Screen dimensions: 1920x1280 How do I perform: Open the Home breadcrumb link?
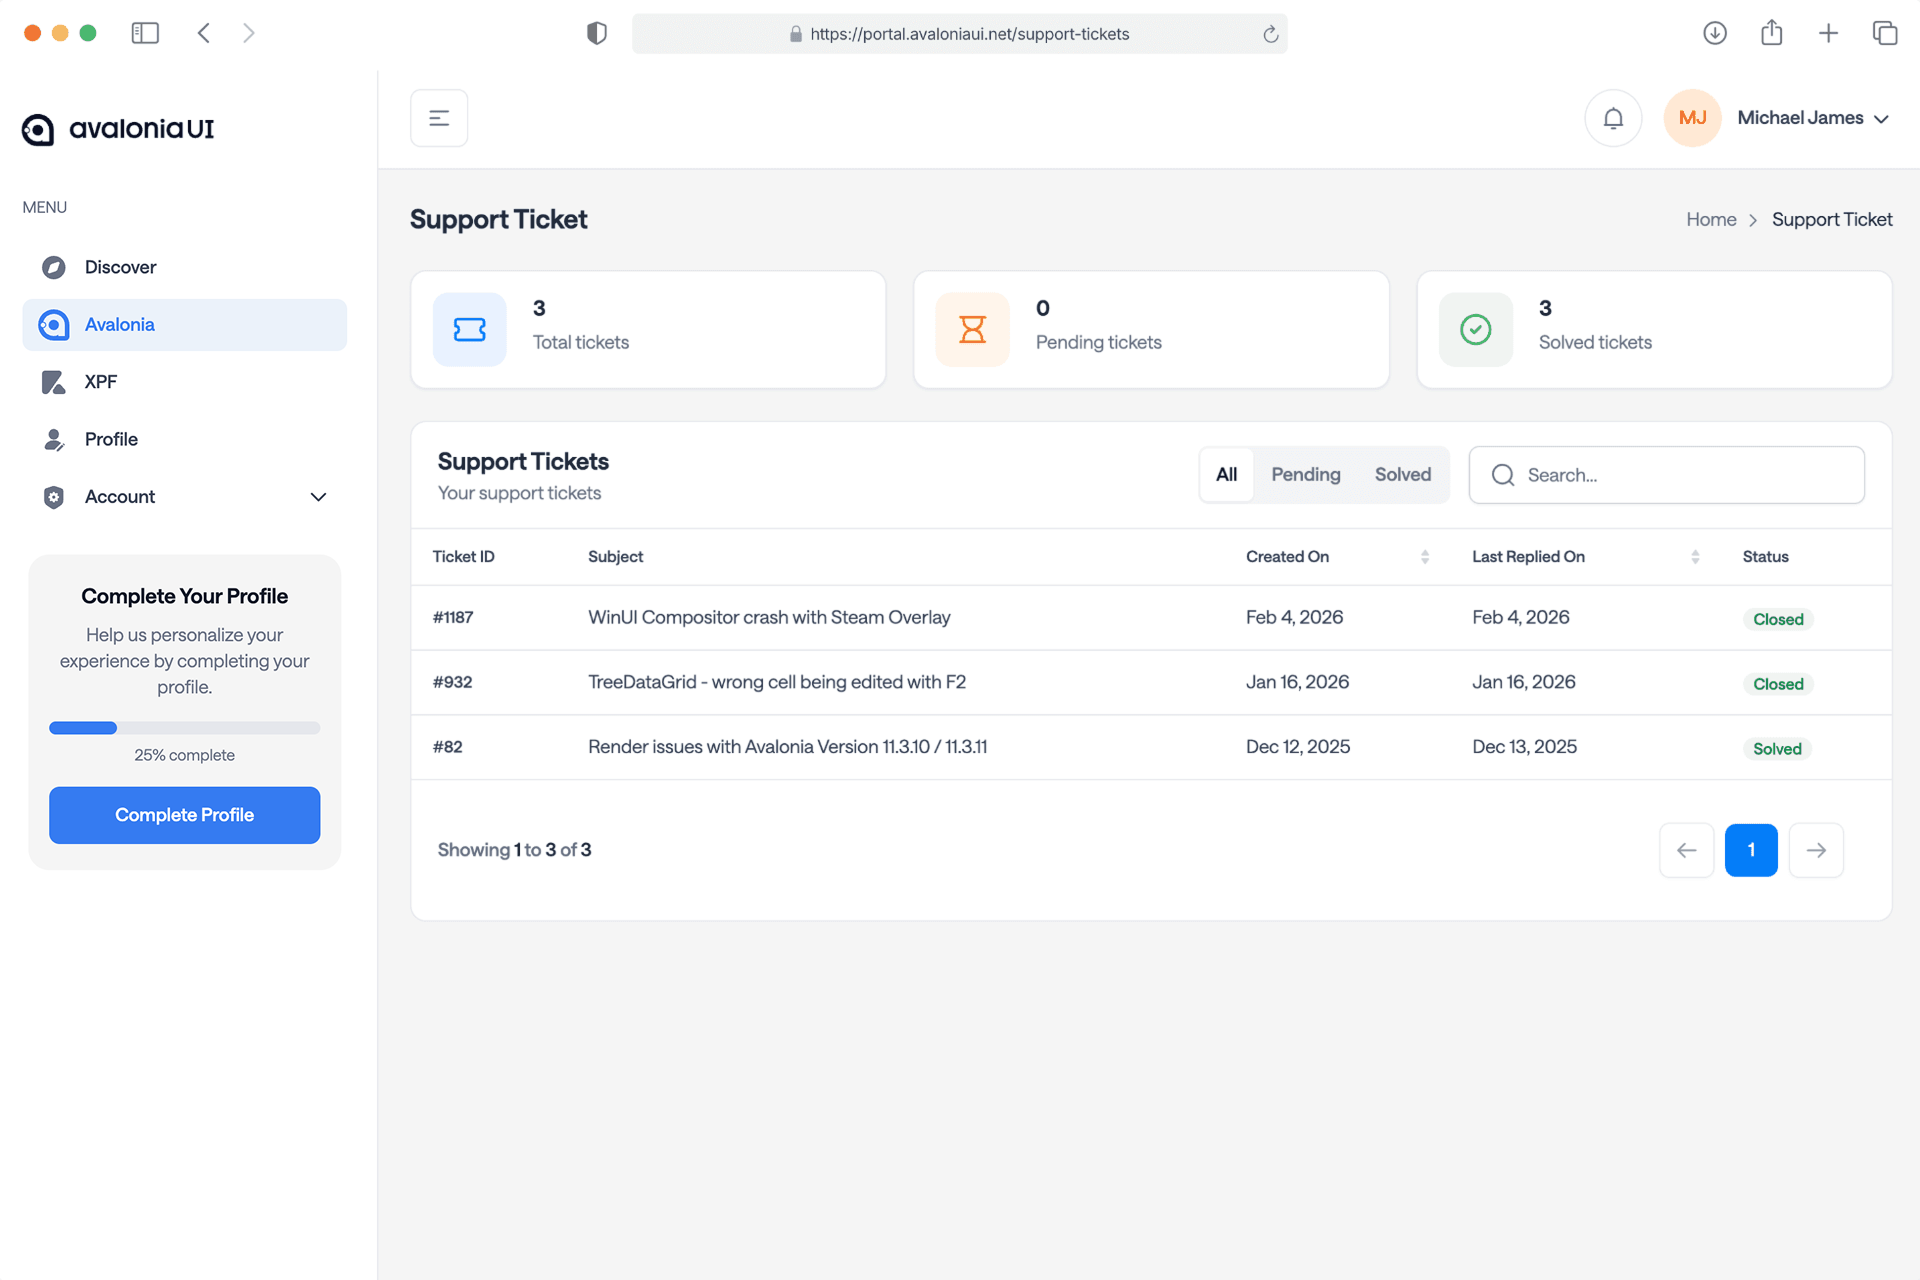(1710, 219)
